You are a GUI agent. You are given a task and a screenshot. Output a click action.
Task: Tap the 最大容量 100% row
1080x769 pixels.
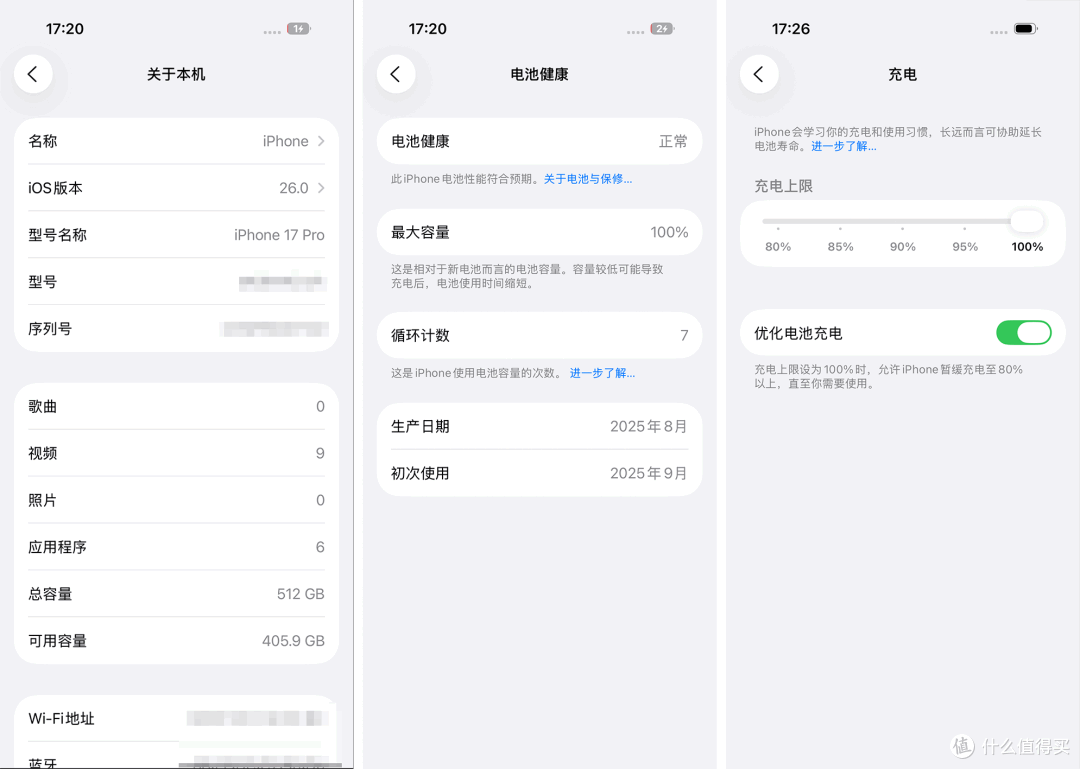tap(539, 232)
